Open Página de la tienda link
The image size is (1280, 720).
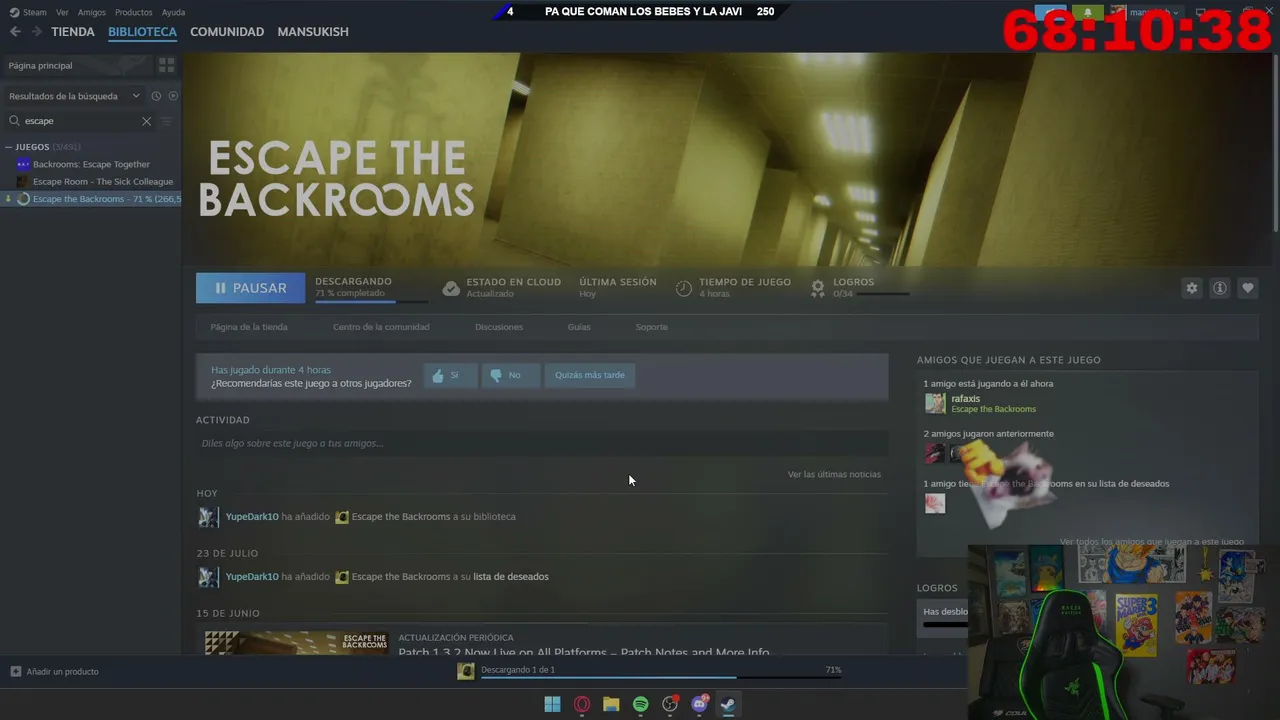[x=249, y=327]
